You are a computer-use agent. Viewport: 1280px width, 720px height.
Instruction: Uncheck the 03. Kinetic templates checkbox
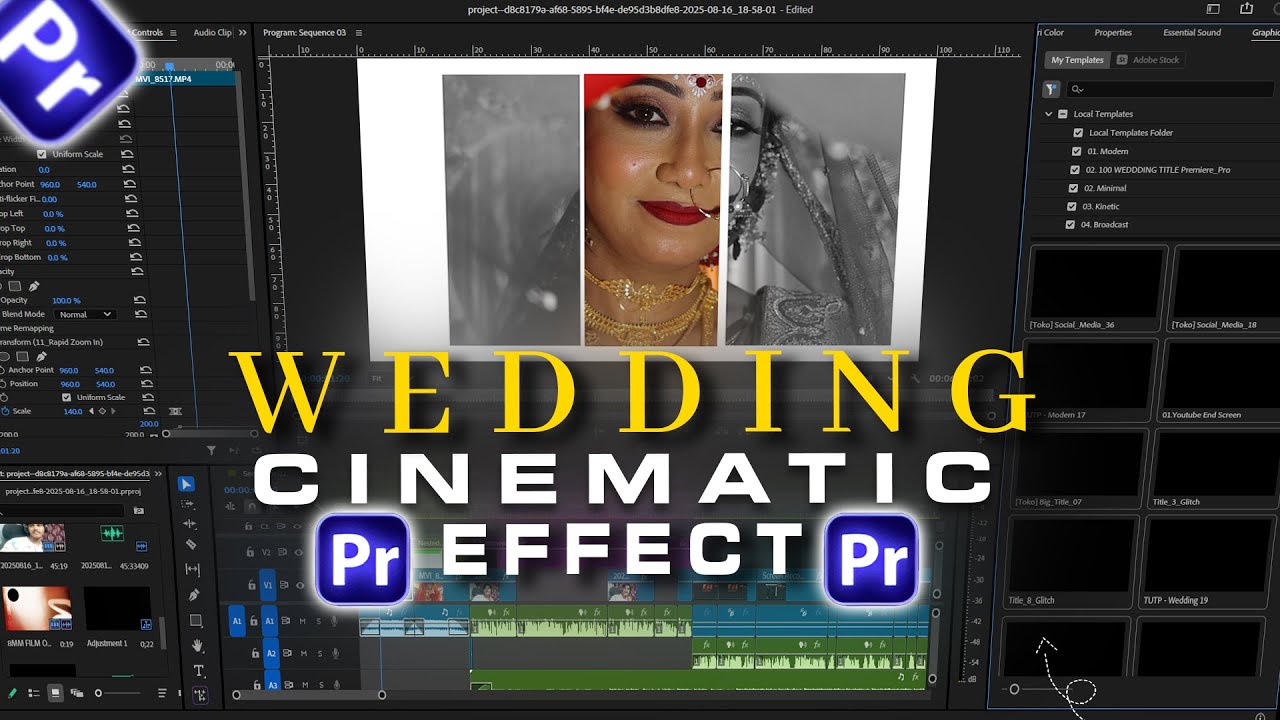tap(1074, 206)
